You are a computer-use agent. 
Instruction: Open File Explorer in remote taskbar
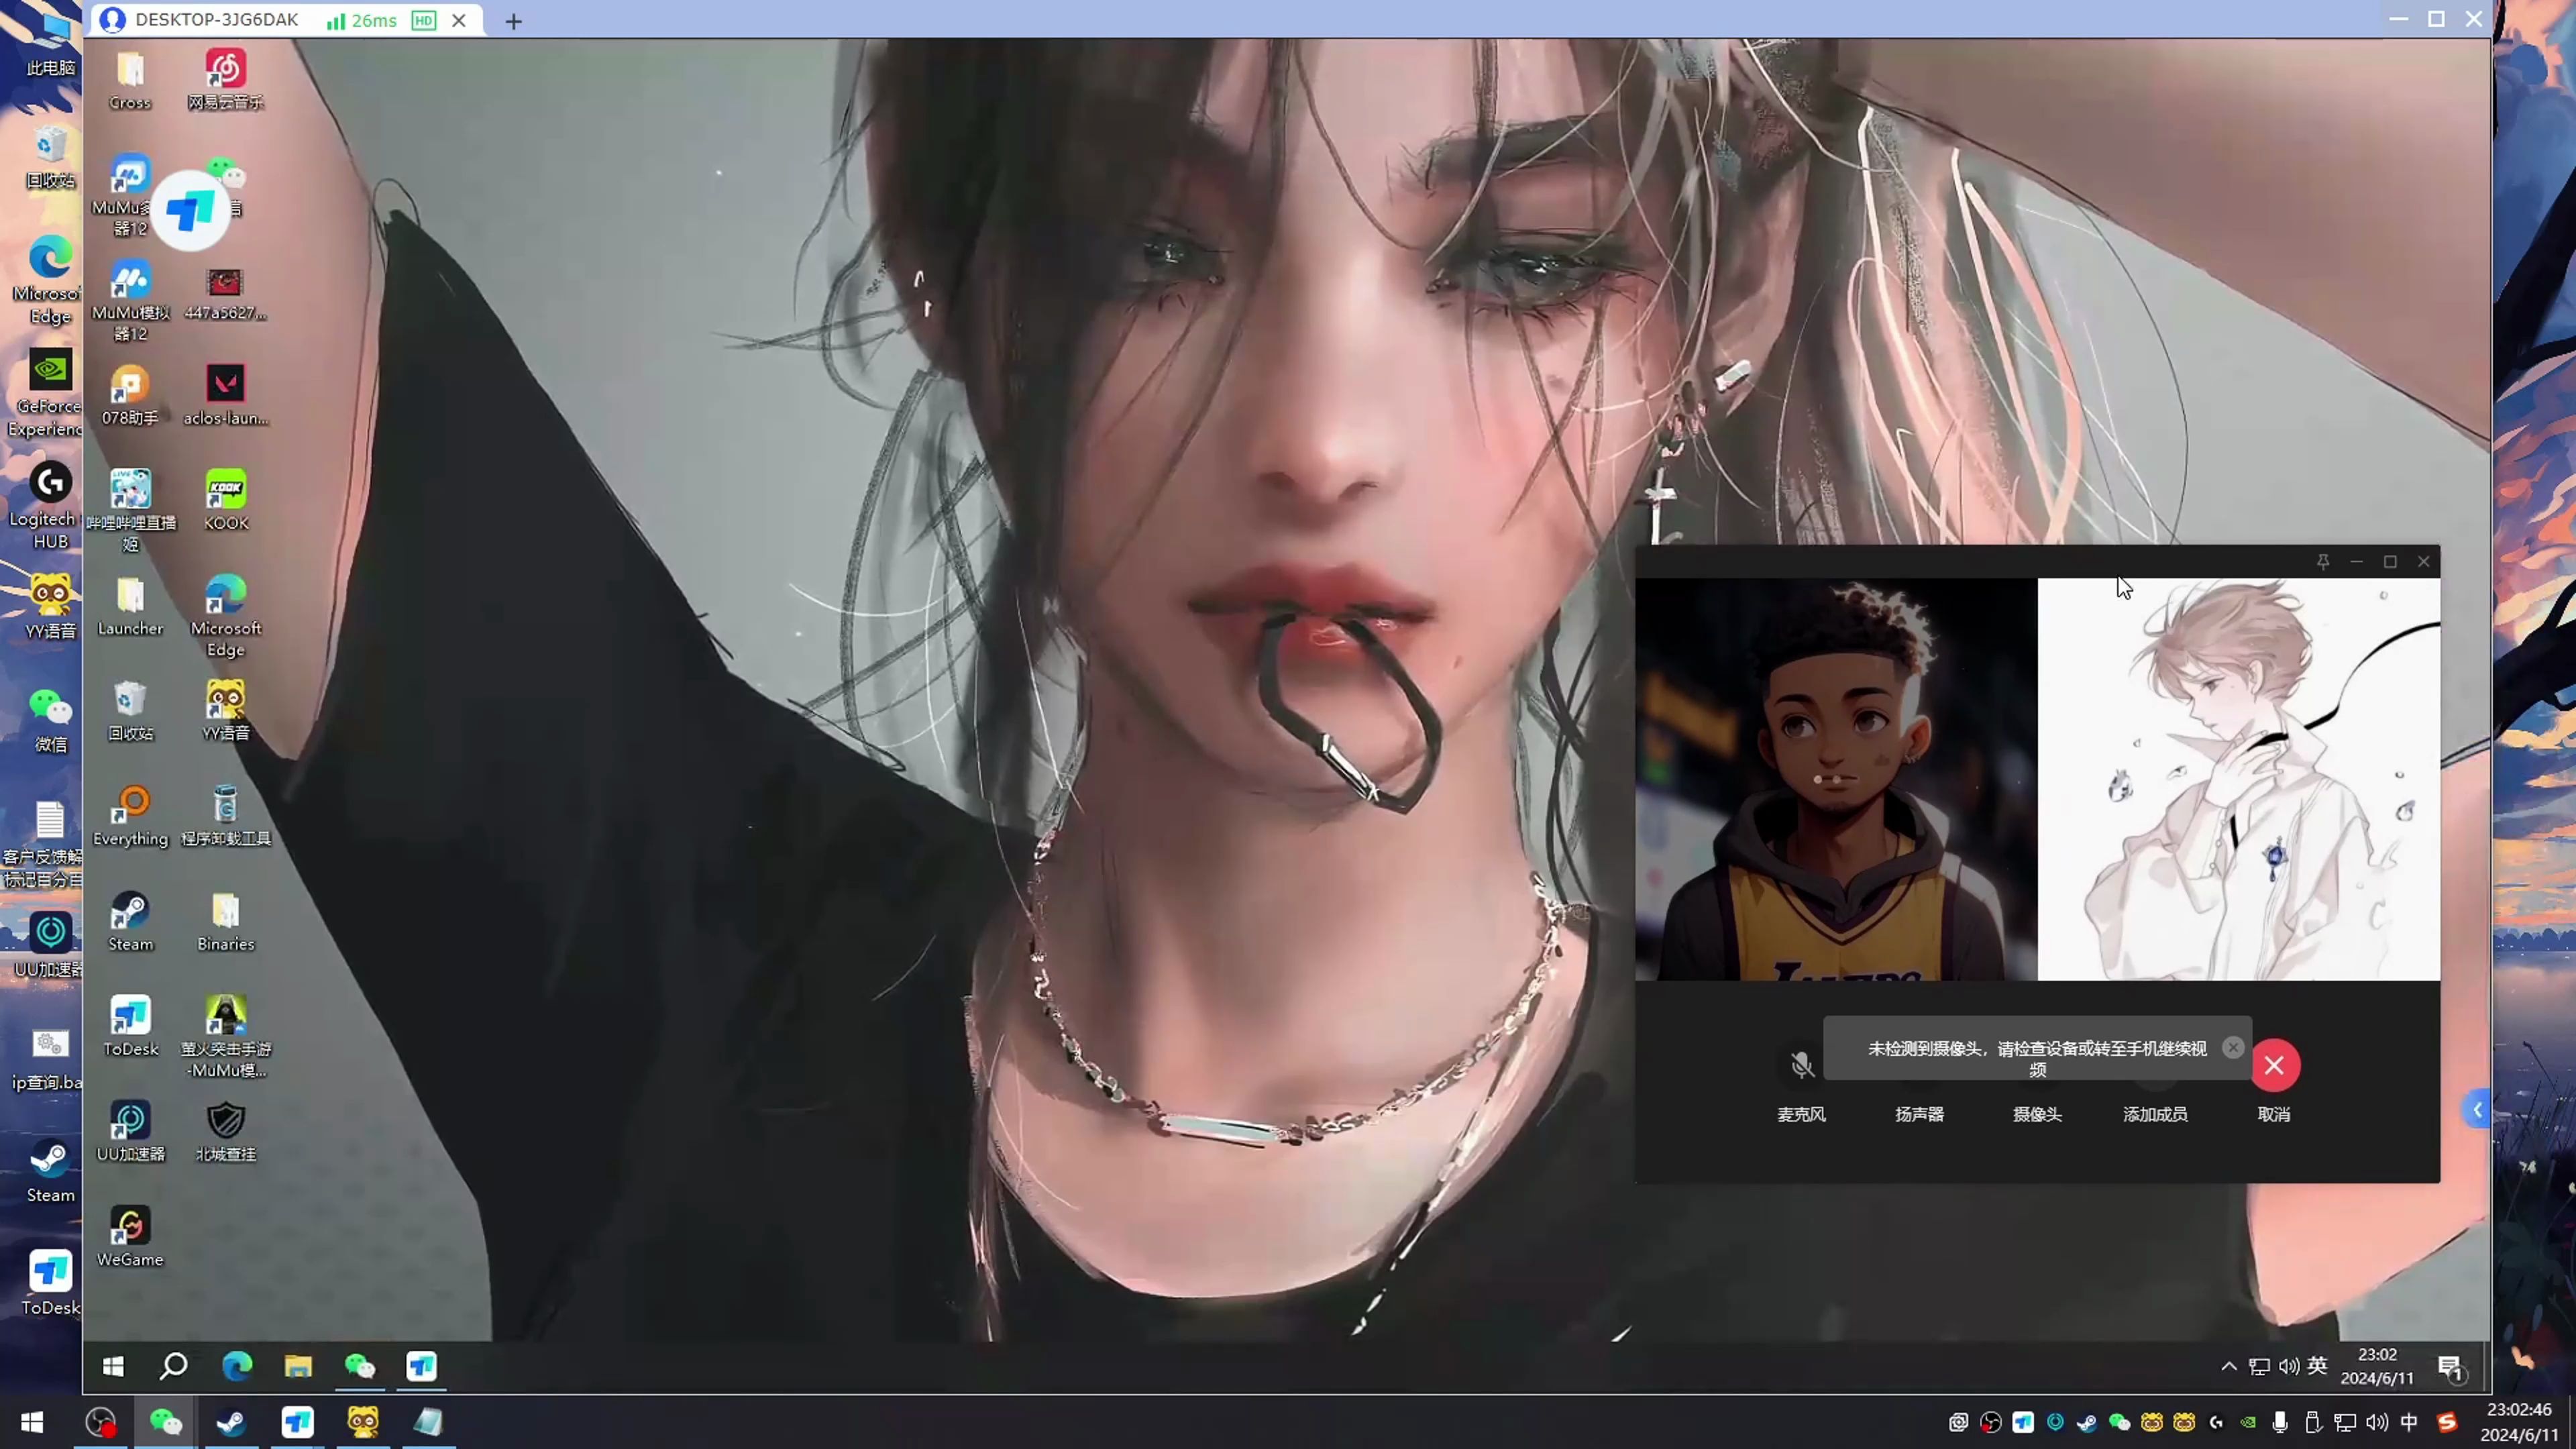(x=298, y=1366)
